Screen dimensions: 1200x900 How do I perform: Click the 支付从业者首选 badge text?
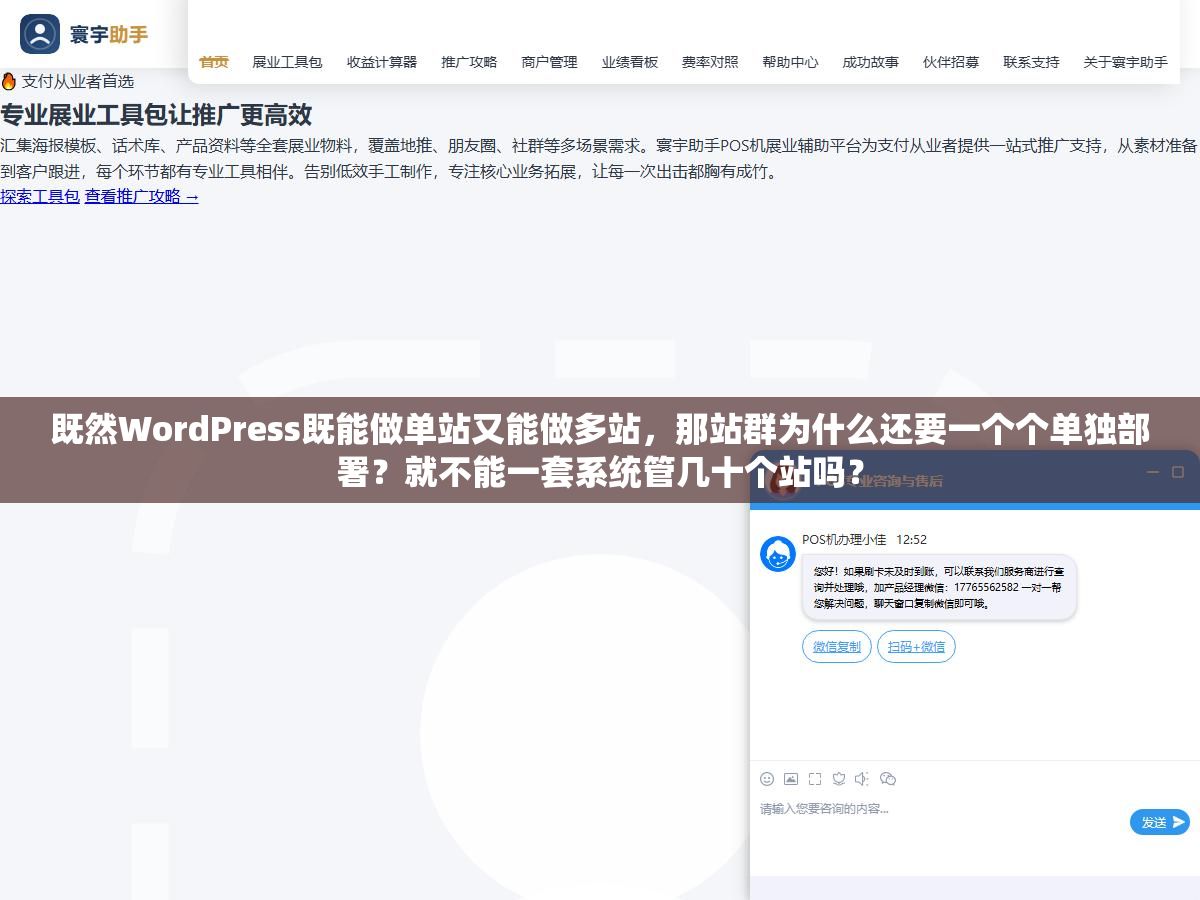click(77, 81)
